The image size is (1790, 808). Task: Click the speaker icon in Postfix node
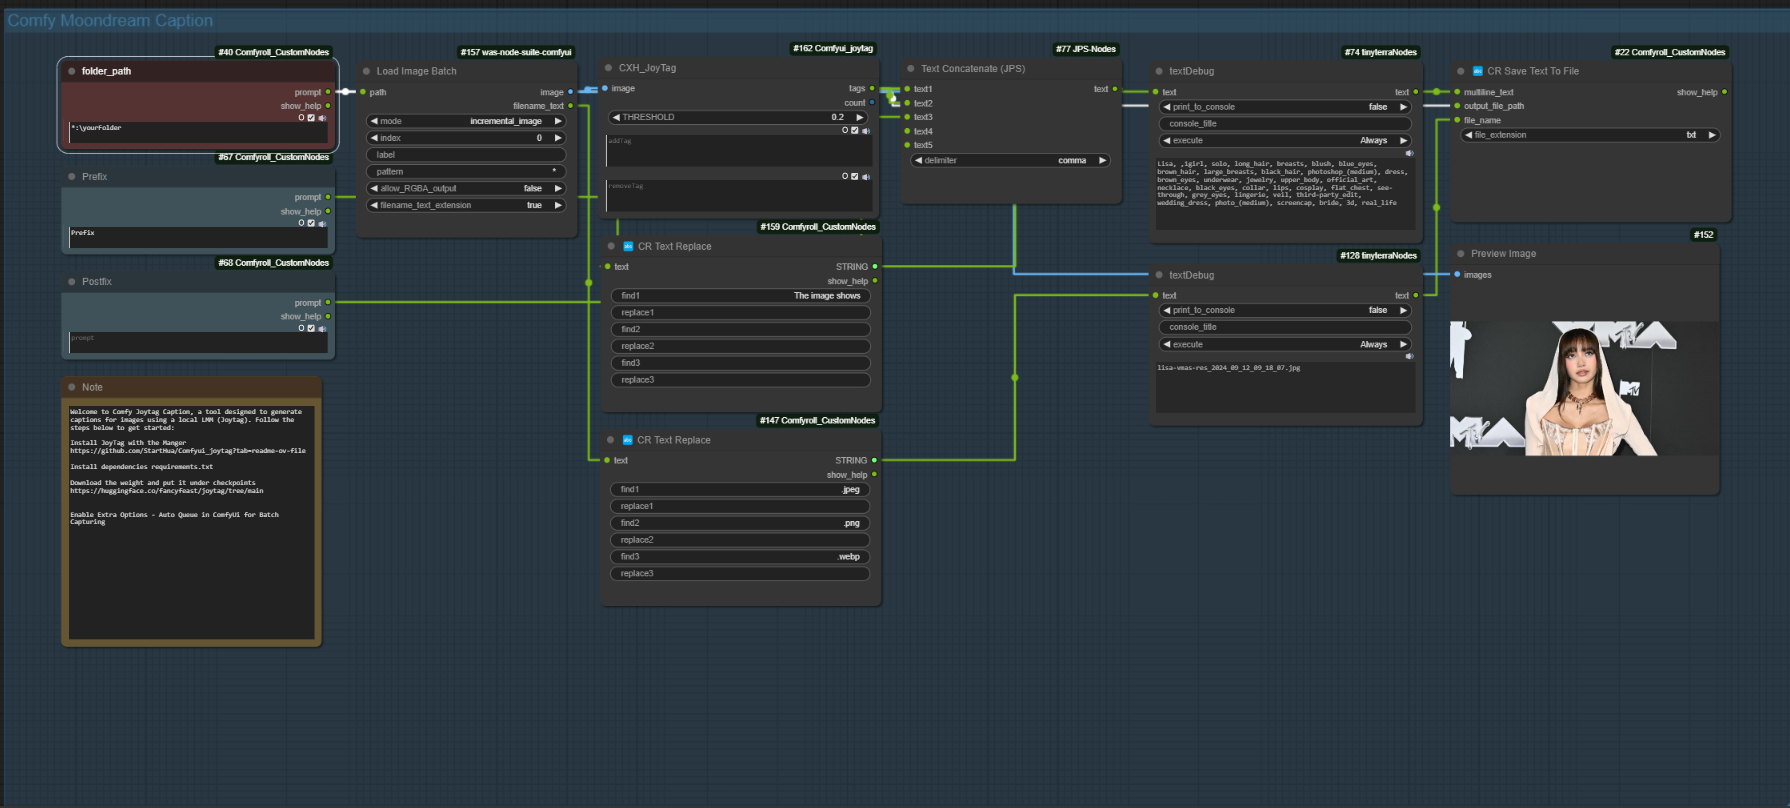point(322,328)
